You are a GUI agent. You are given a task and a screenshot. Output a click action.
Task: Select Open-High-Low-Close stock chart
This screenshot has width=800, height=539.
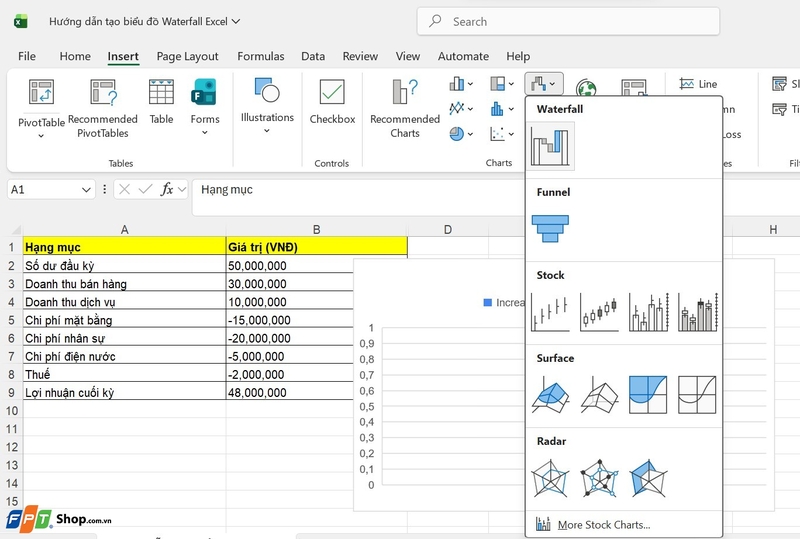pyautogui.click(x=599, y=312)
